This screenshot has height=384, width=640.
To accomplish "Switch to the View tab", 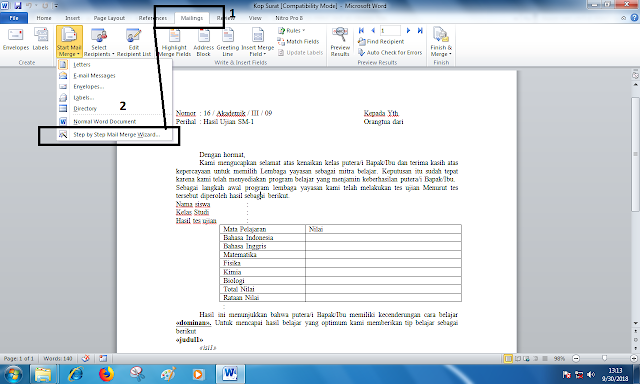I will point(255,18).
